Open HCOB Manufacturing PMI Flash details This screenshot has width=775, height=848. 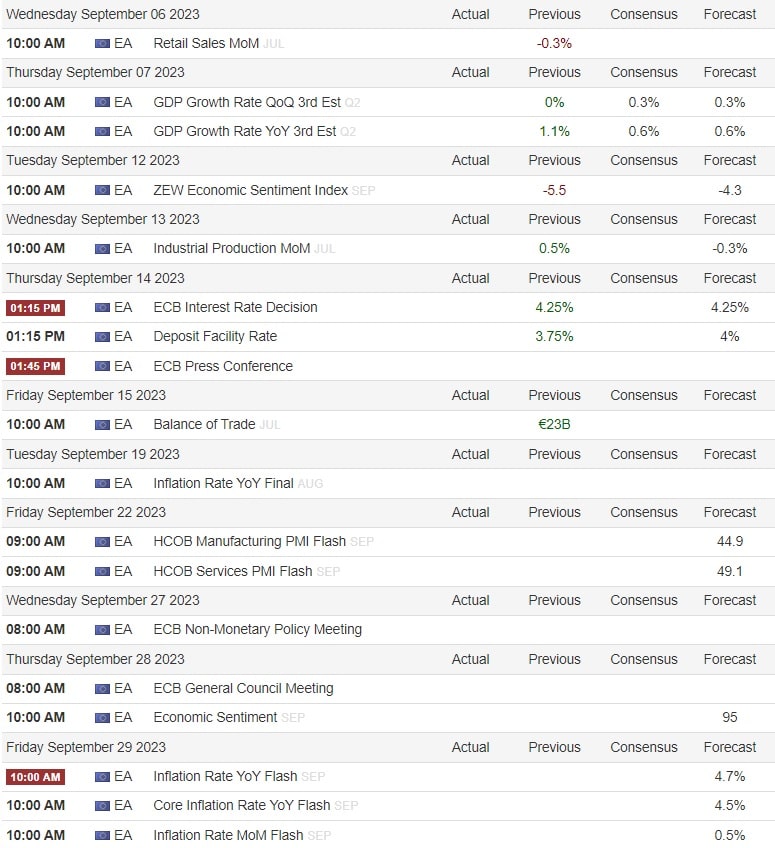[249, 541]
